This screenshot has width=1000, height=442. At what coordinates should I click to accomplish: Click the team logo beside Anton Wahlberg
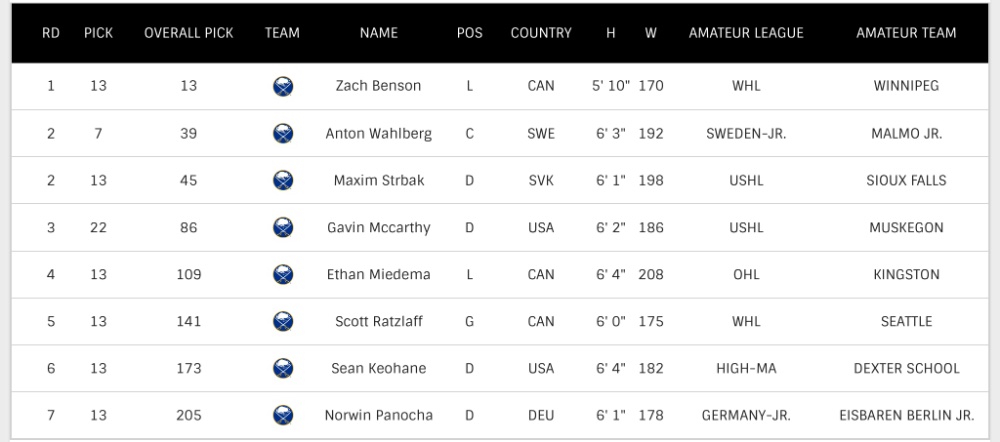click(283, 133)
